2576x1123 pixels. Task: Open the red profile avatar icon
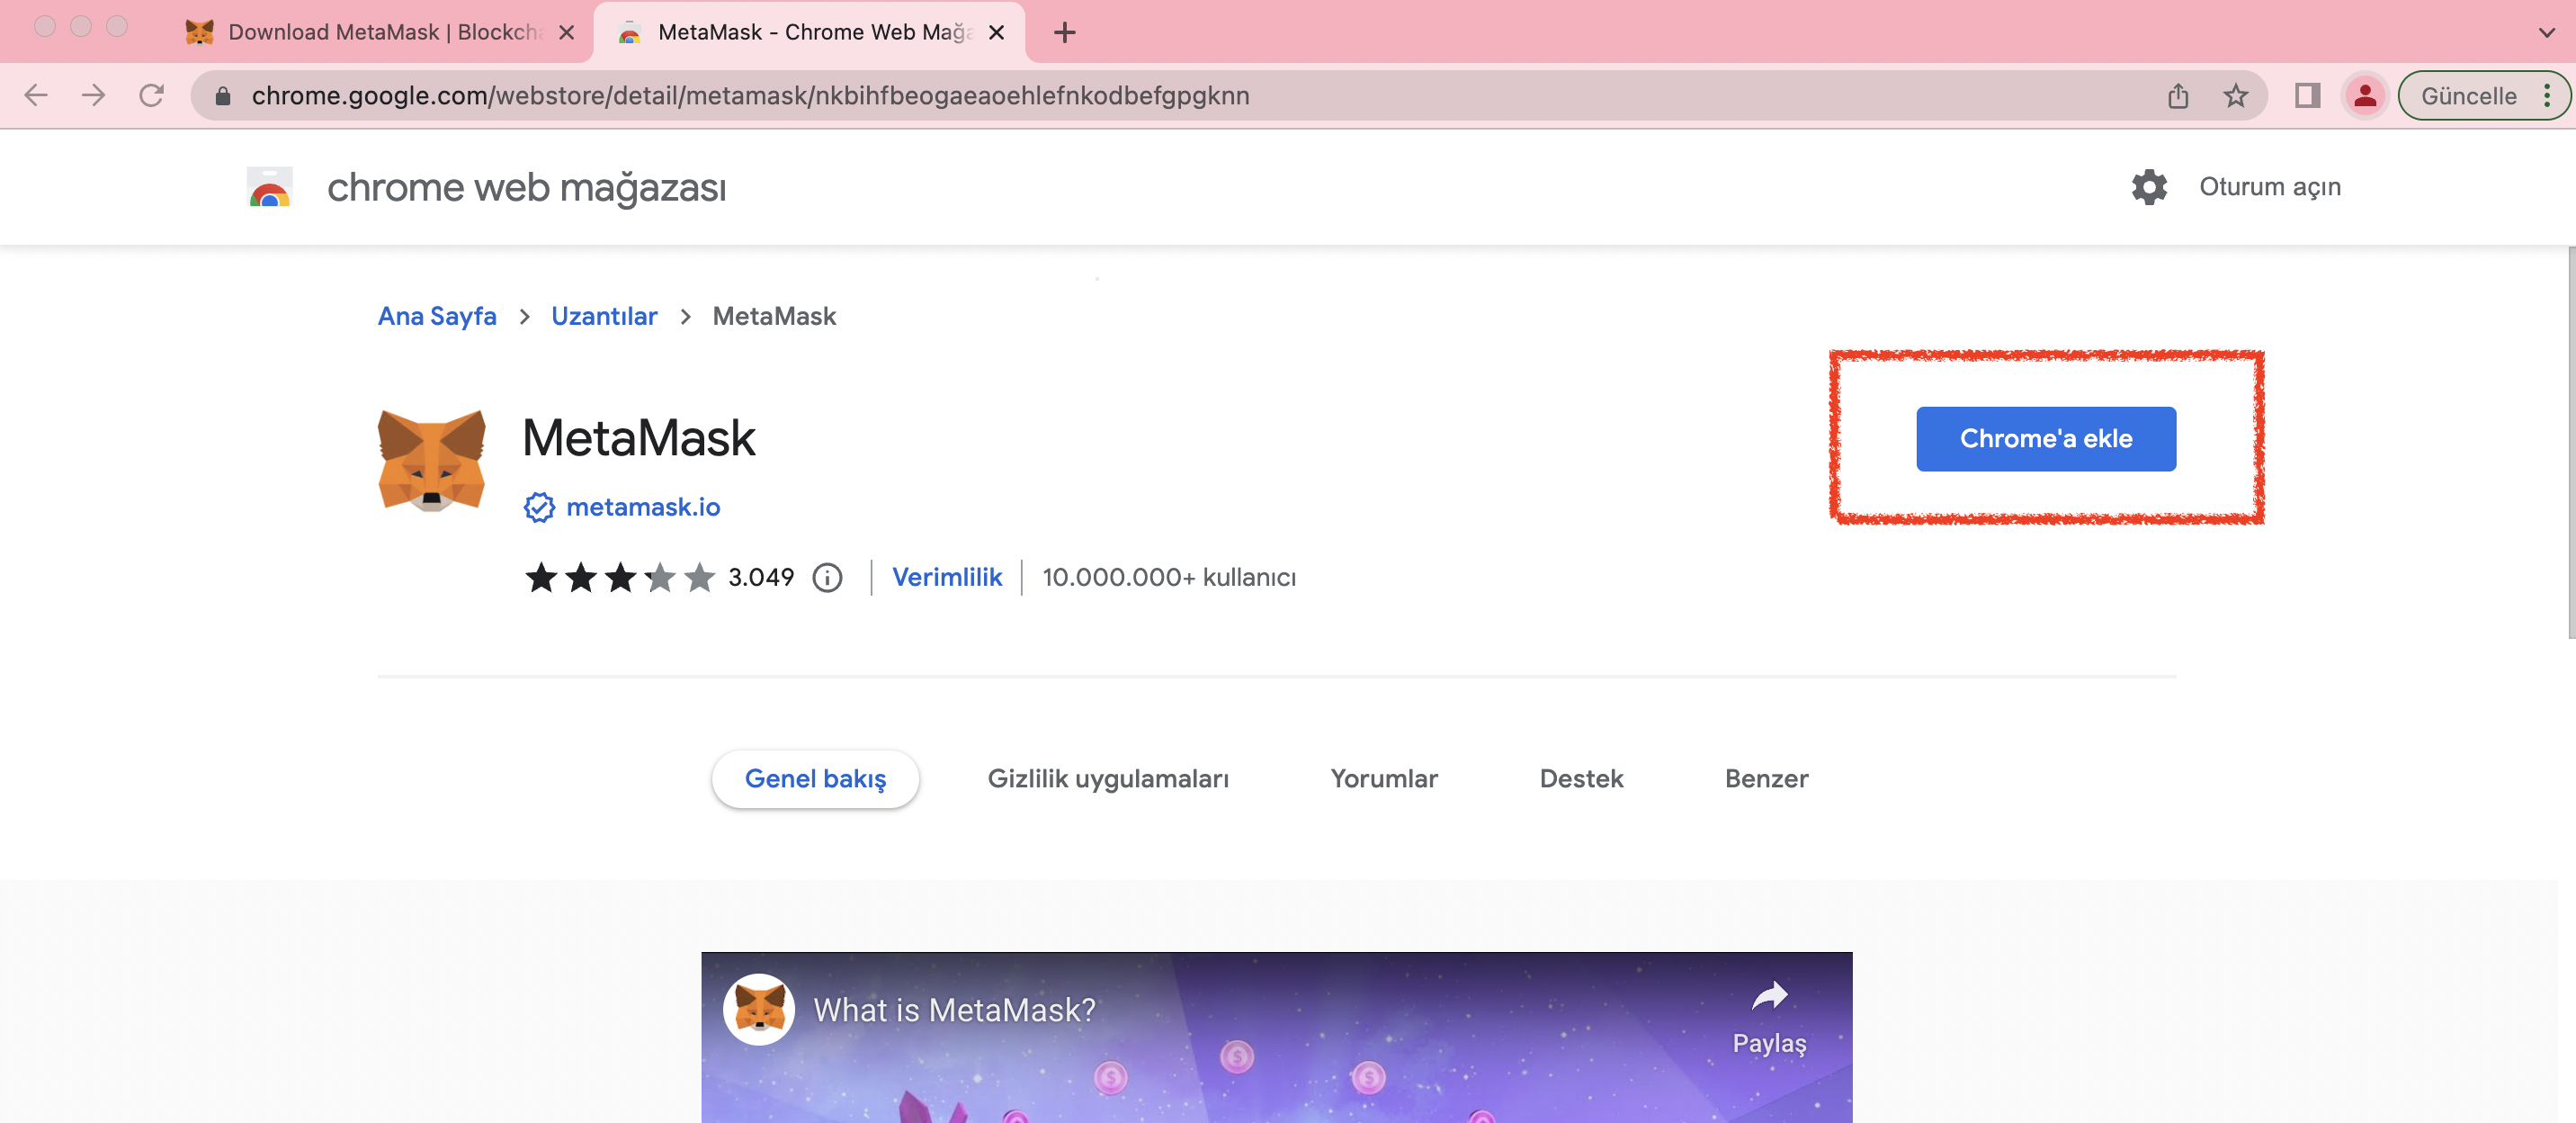(x=2365, y=96)
